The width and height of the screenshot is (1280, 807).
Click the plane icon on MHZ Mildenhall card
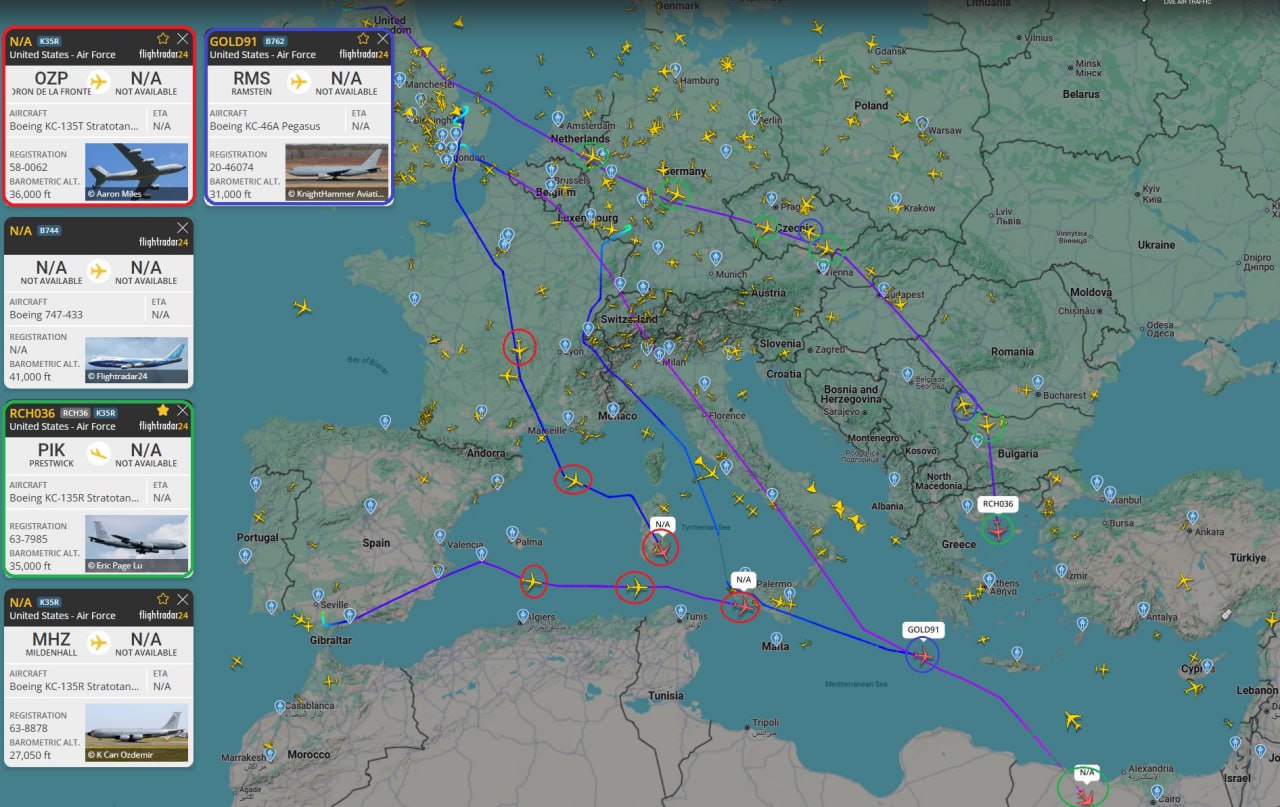[x=98, y=642]
